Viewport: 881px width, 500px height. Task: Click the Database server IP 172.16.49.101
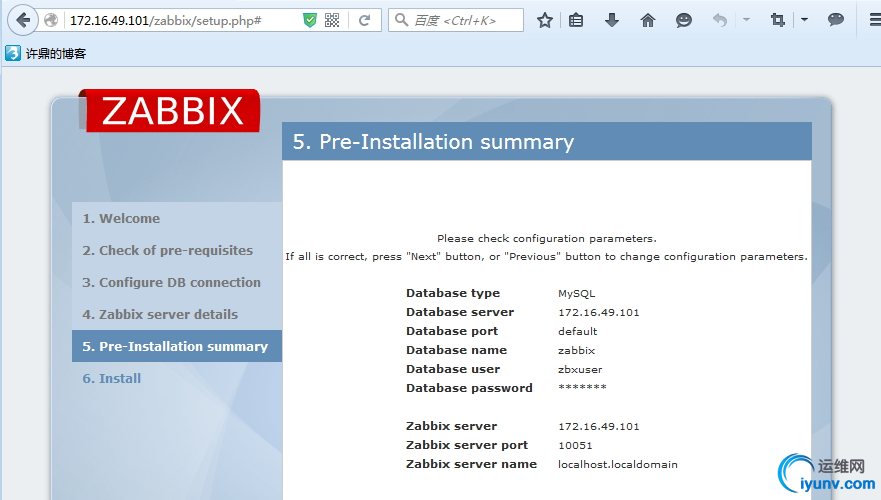click(599, 313)
